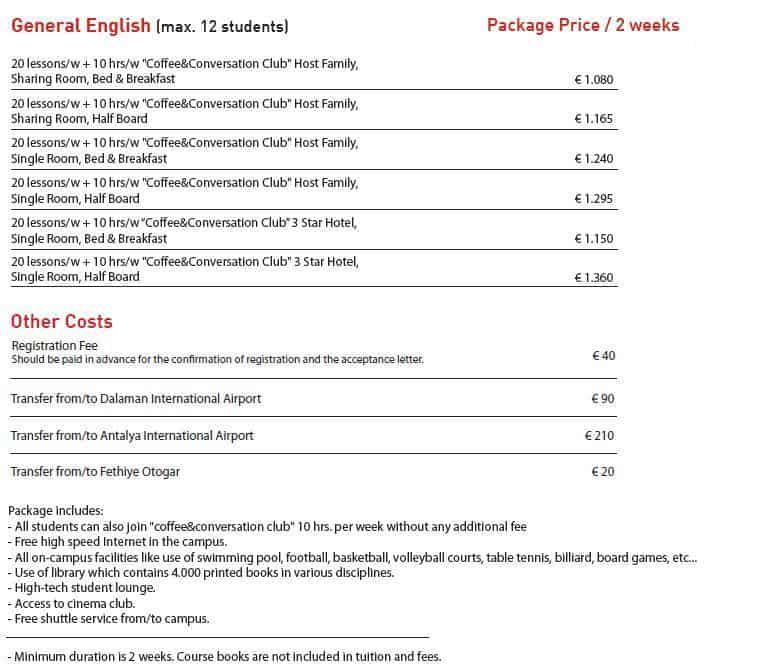
Task: Select the € 90 transfer price
Action: coord(603,399)
